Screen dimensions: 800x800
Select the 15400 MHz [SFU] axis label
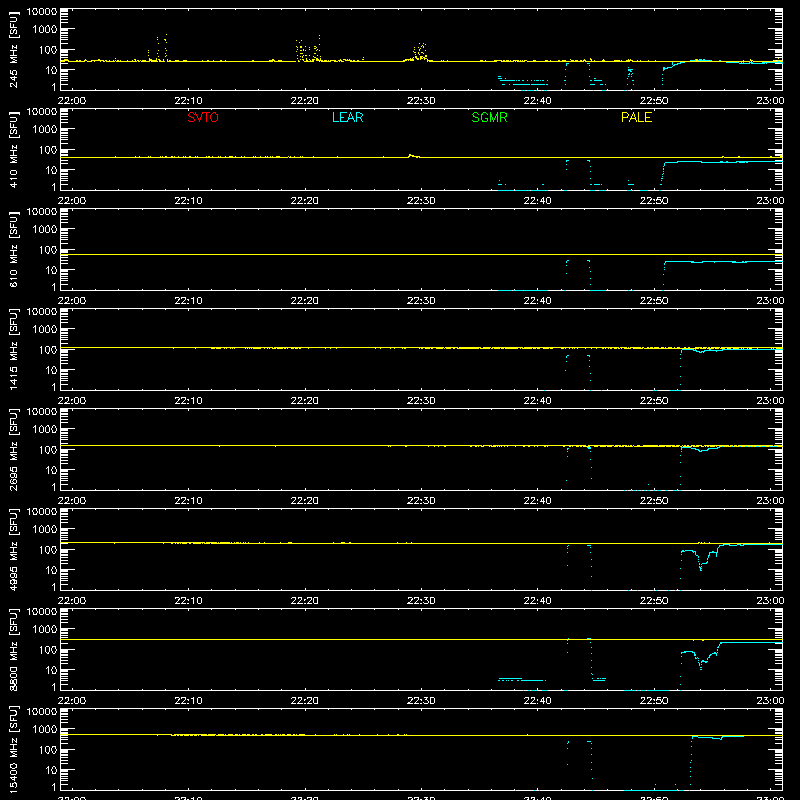tap(14, 749)
